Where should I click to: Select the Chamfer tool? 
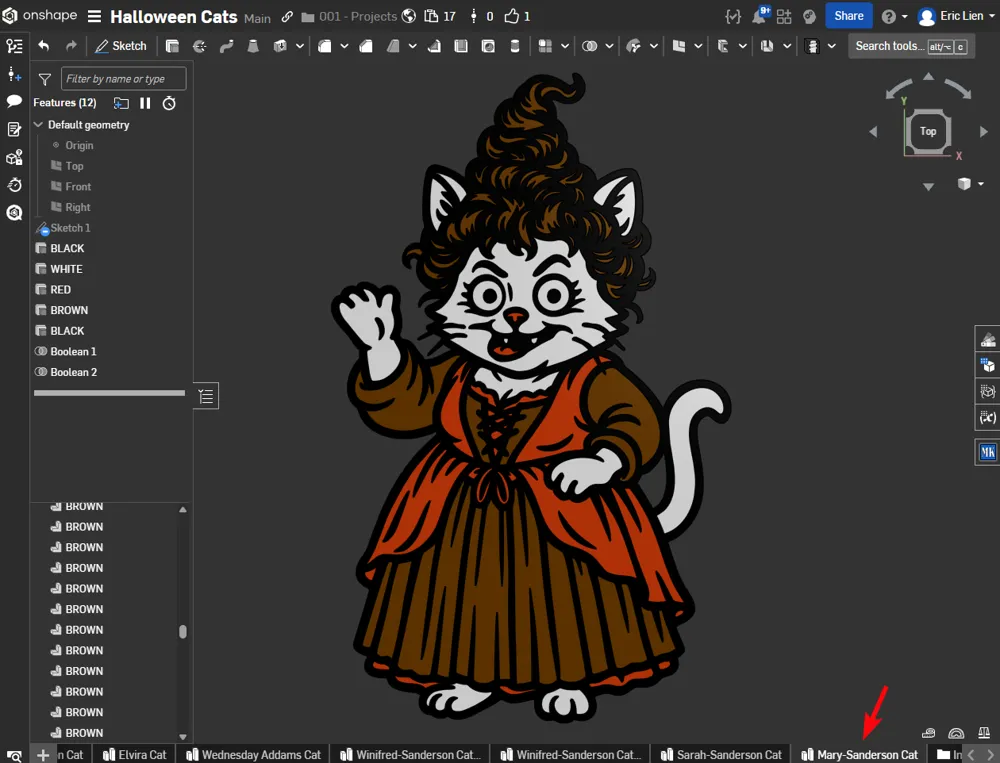[x=366, y=46]
